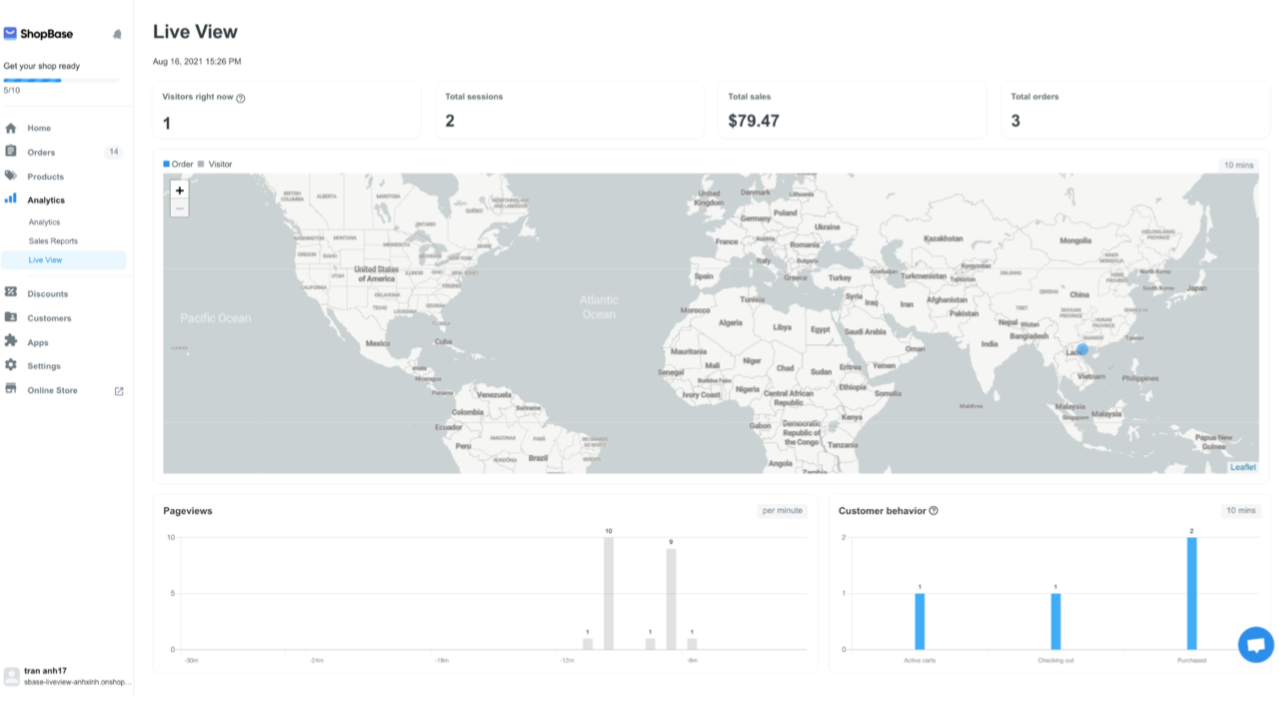Click the Products tag icon
The image size is (1279, 707).
11,176
